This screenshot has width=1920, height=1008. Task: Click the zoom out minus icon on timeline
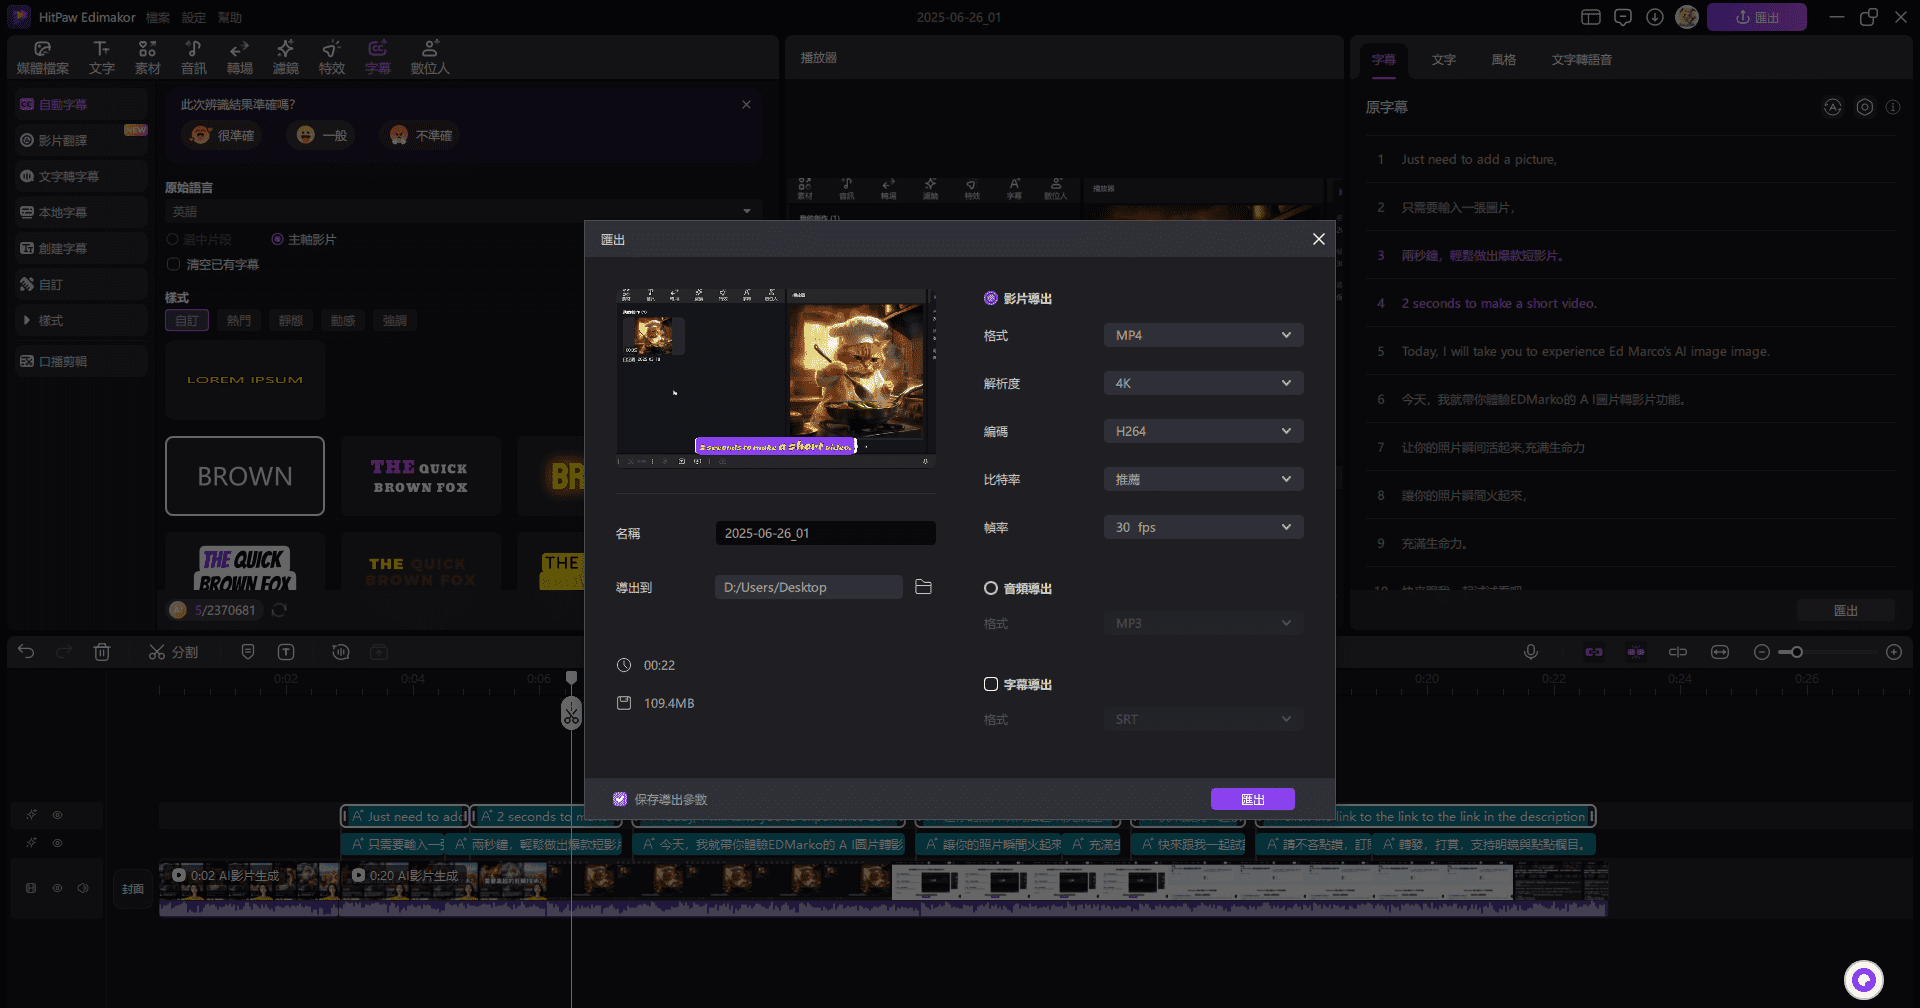1762,652
